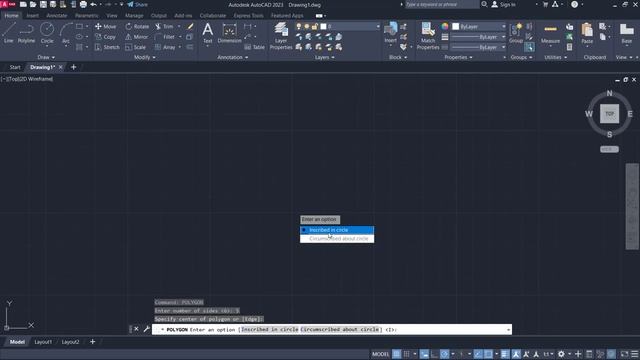The image size is (640, 360).
Task: Select the Text annotation tool
Action: tap(208, 33)
